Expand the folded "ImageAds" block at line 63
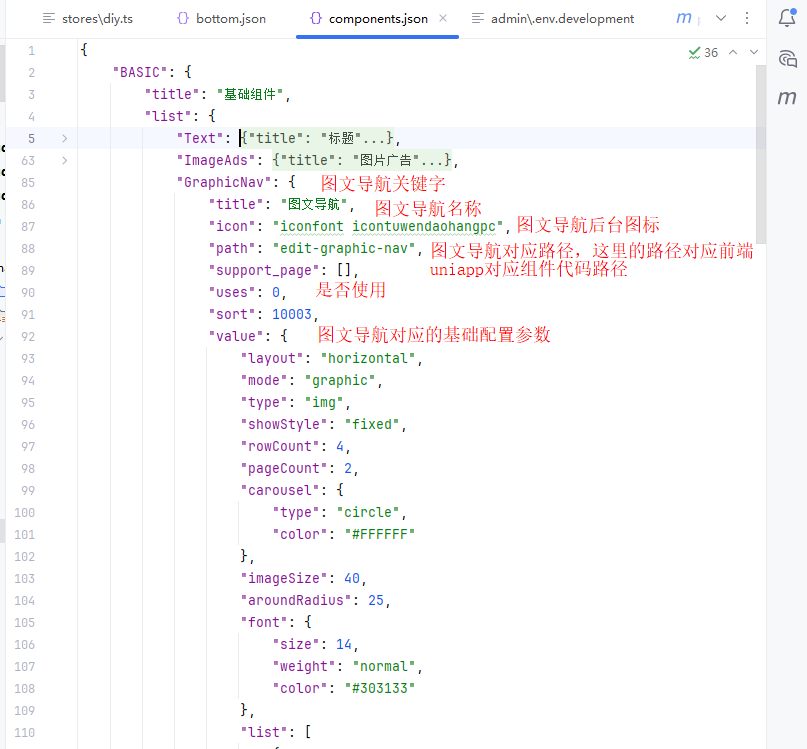The image size is (807, 749). [65, 160]
